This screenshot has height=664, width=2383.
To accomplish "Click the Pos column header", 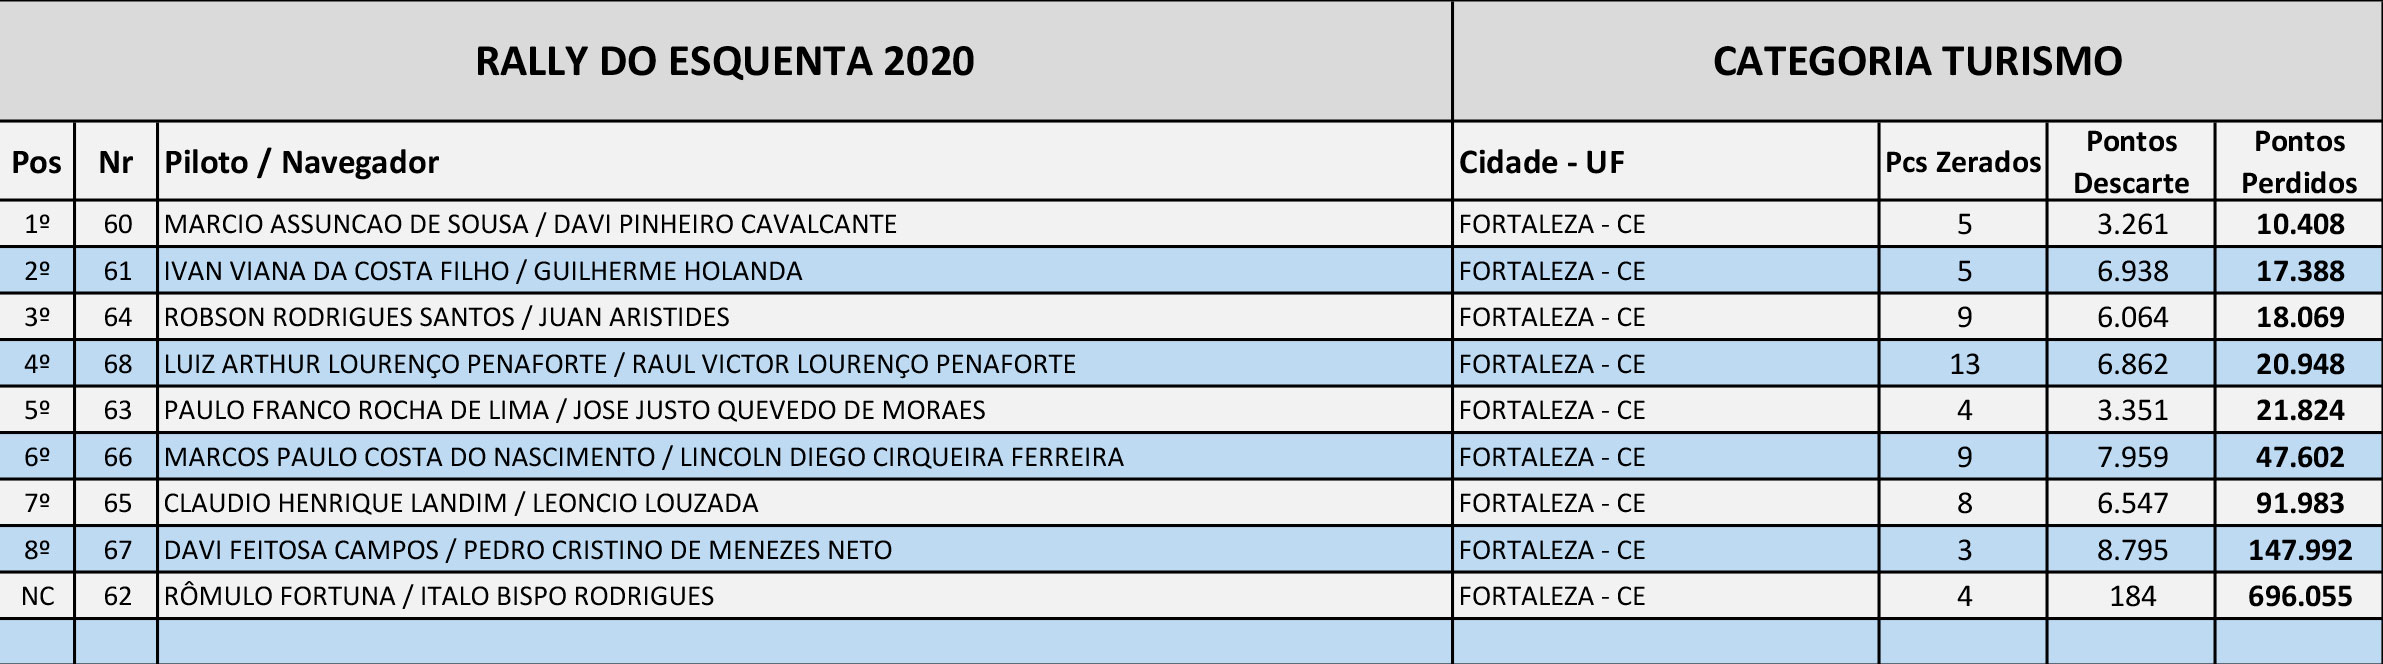I will [x=37, y=162].
